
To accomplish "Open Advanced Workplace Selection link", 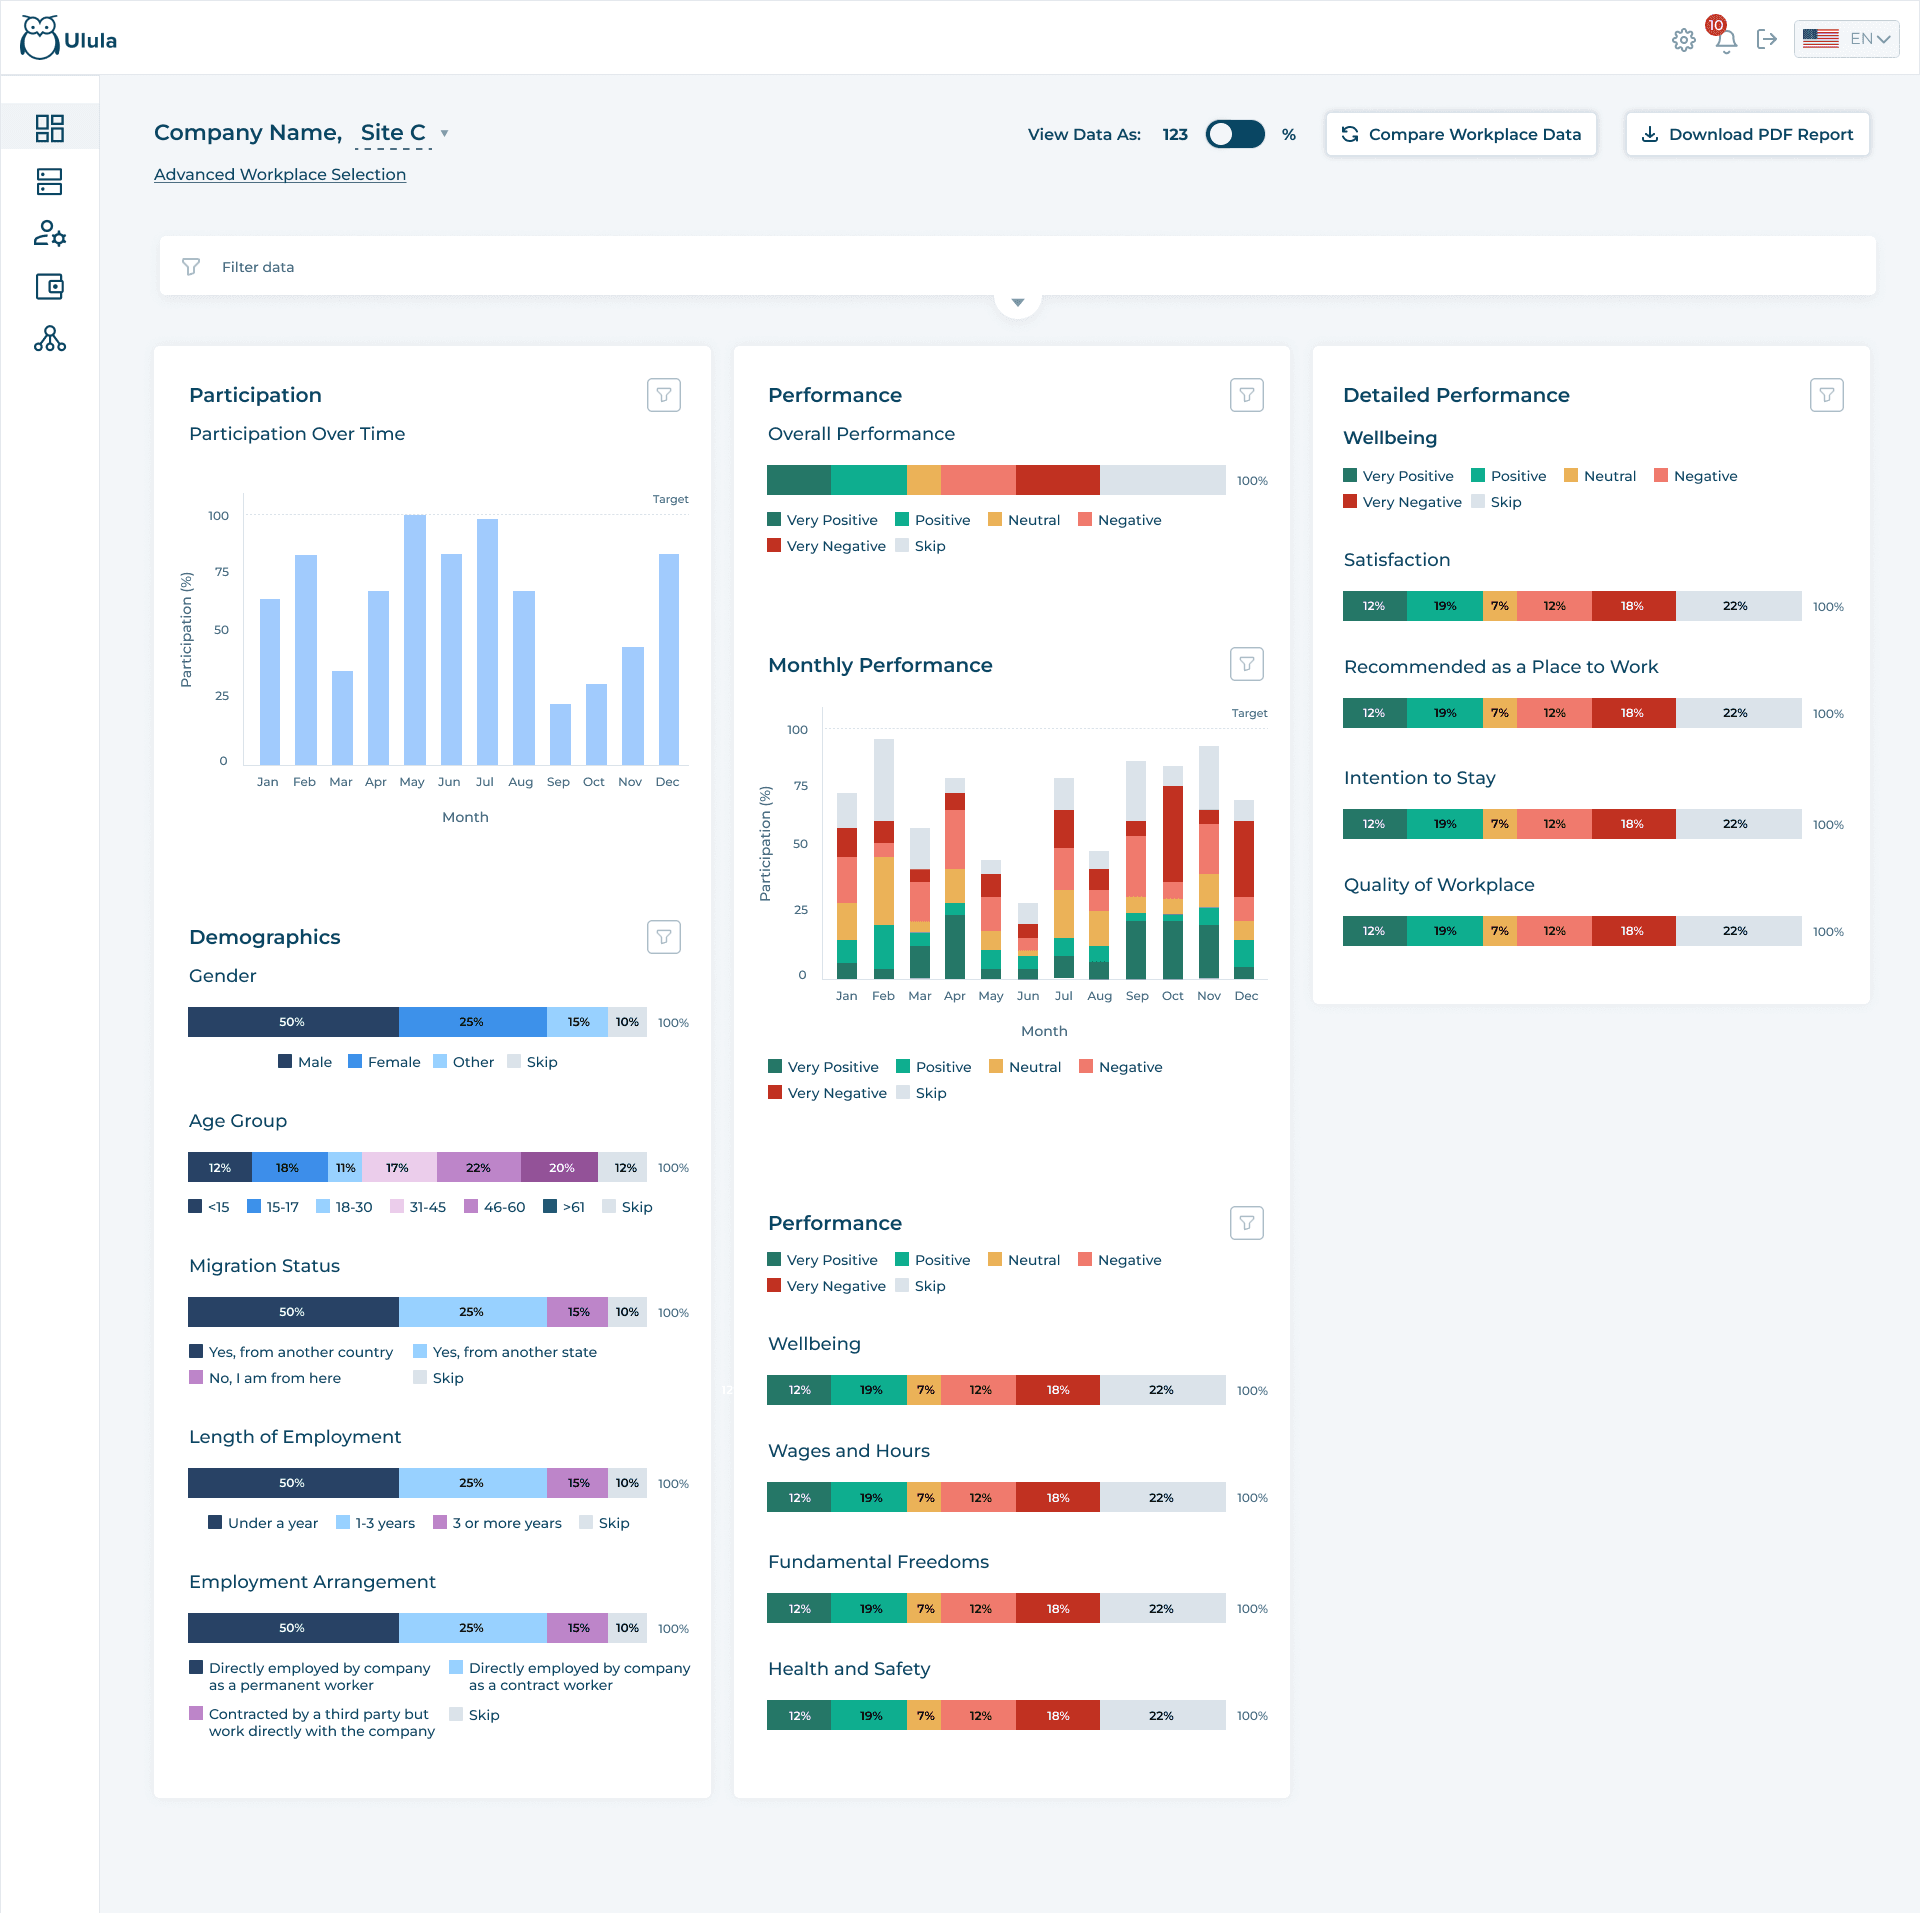I will tap(280, 174).
